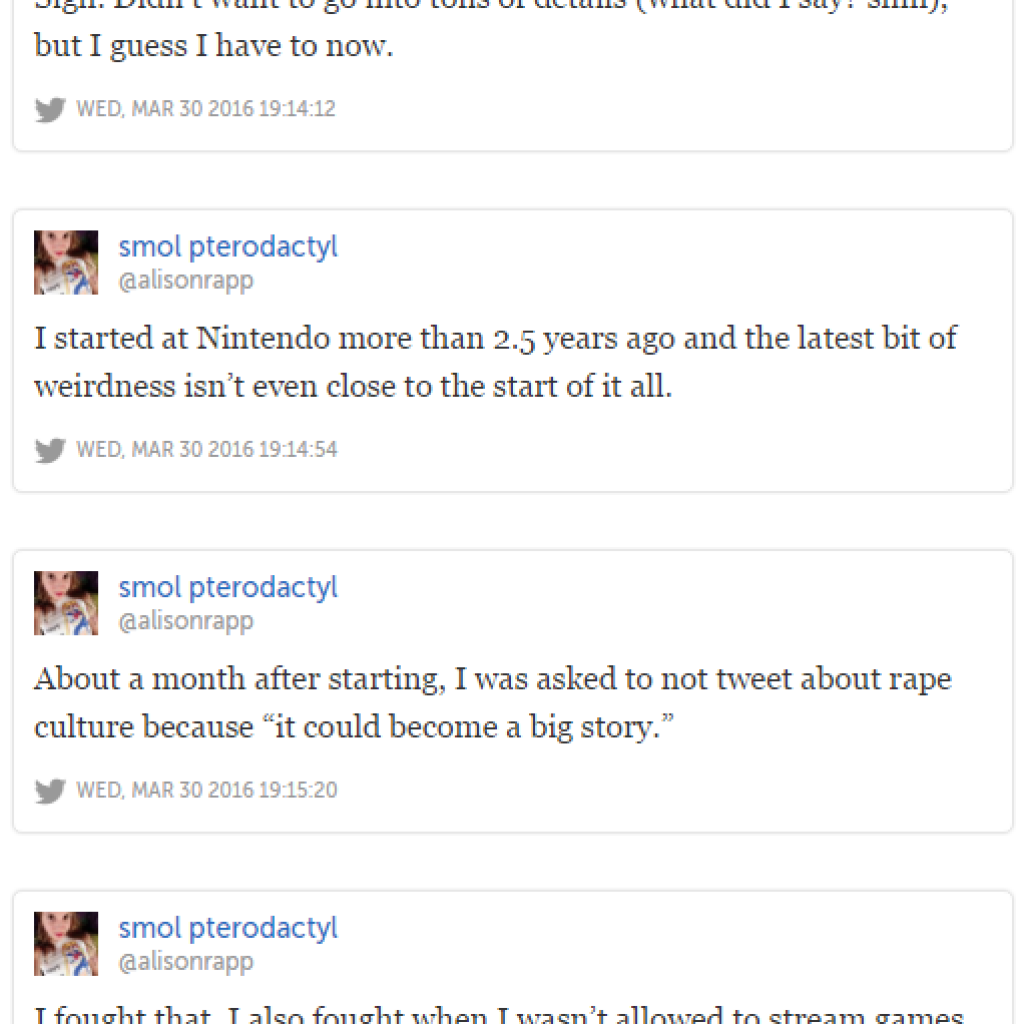Click 'smol pterodactyl' name on rape culture tweet
This screenshot has width=1024, height=1024.
click(x=228, y=587)
